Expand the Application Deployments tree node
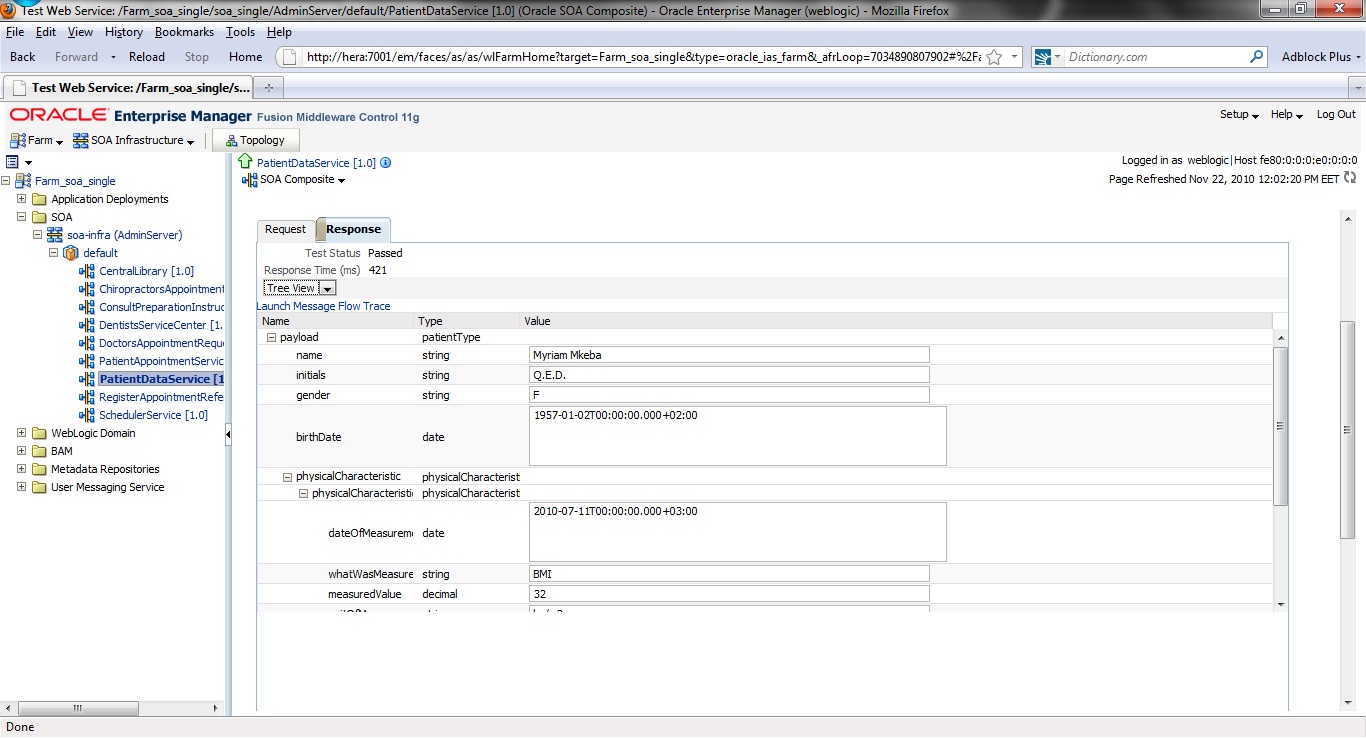The height and width of the screenshot is (738, 1366). pyautogui.click(x=21, y=199)
